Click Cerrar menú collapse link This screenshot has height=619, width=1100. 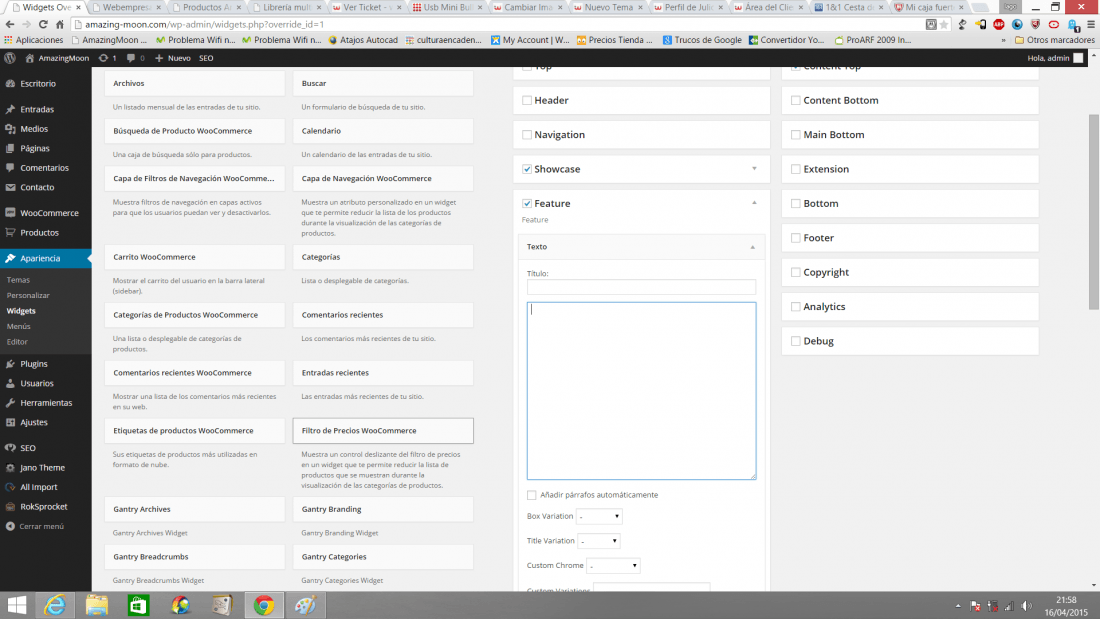(x=35, y=526)
